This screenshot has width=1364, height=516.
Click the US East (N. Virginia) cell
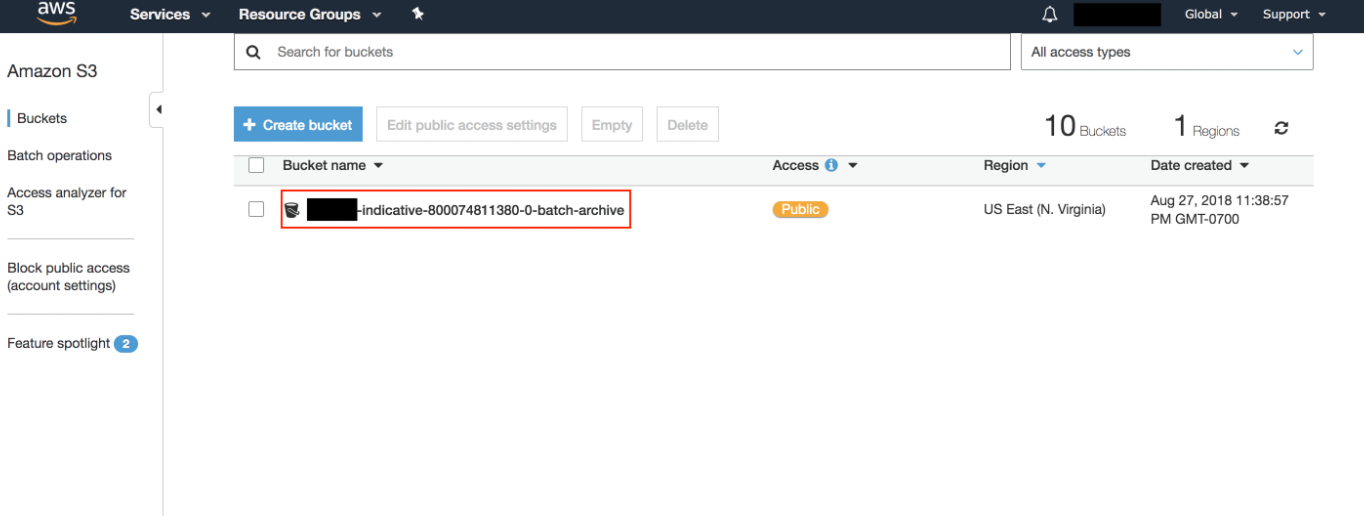tap(1044, 209)
